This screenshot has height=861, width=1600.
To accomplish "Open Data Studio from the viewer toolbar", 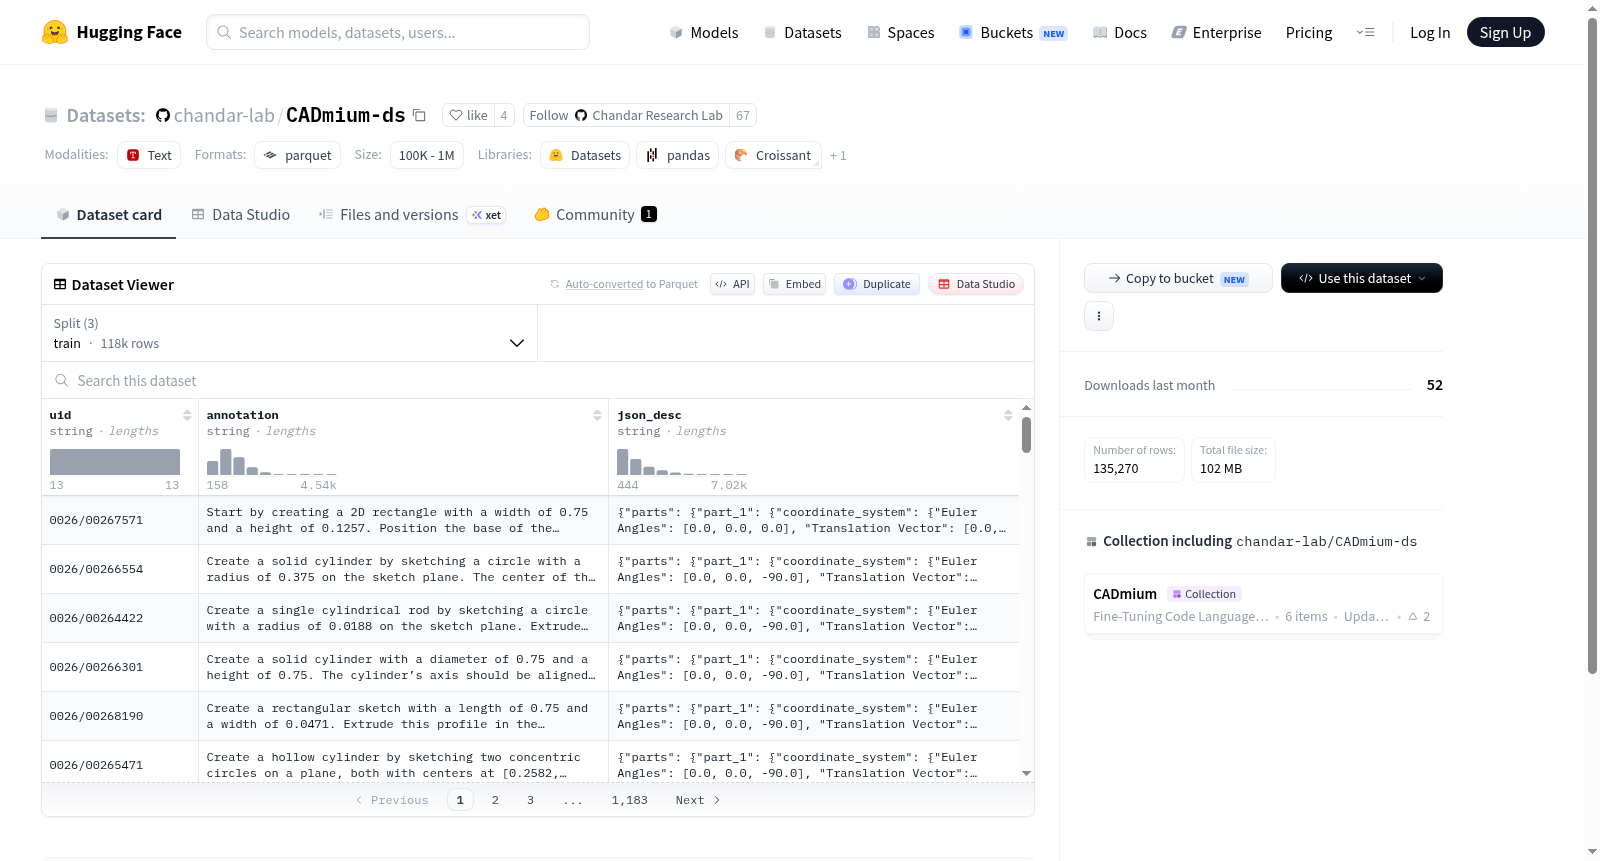I will 976,284.
